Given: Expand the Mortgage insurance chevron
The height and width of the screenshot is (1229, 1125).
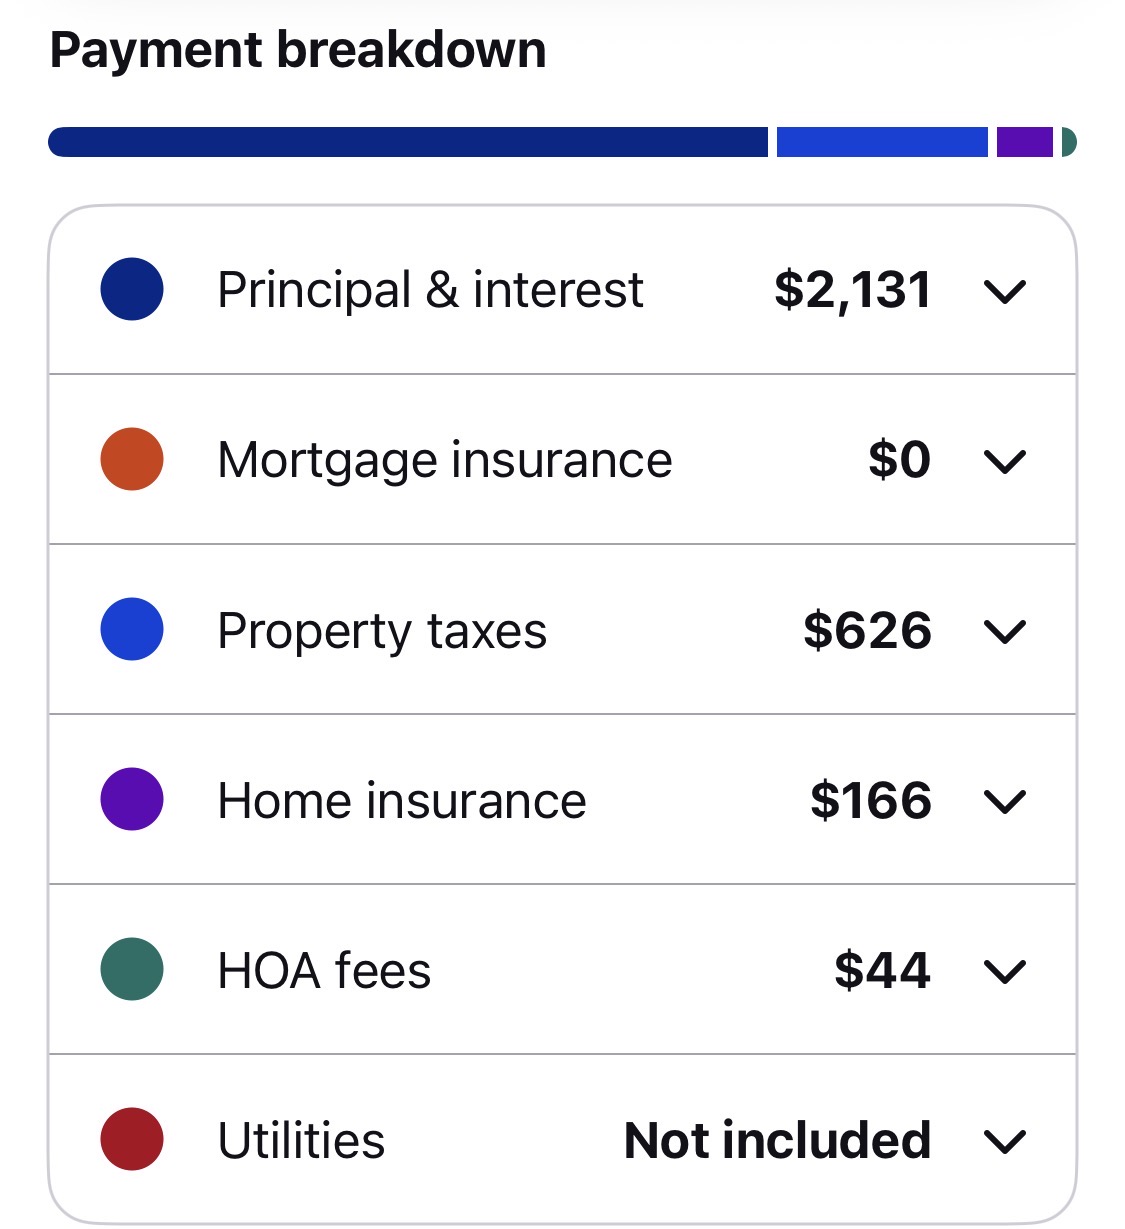Looking at the screenshot, I should (1005, 462).
